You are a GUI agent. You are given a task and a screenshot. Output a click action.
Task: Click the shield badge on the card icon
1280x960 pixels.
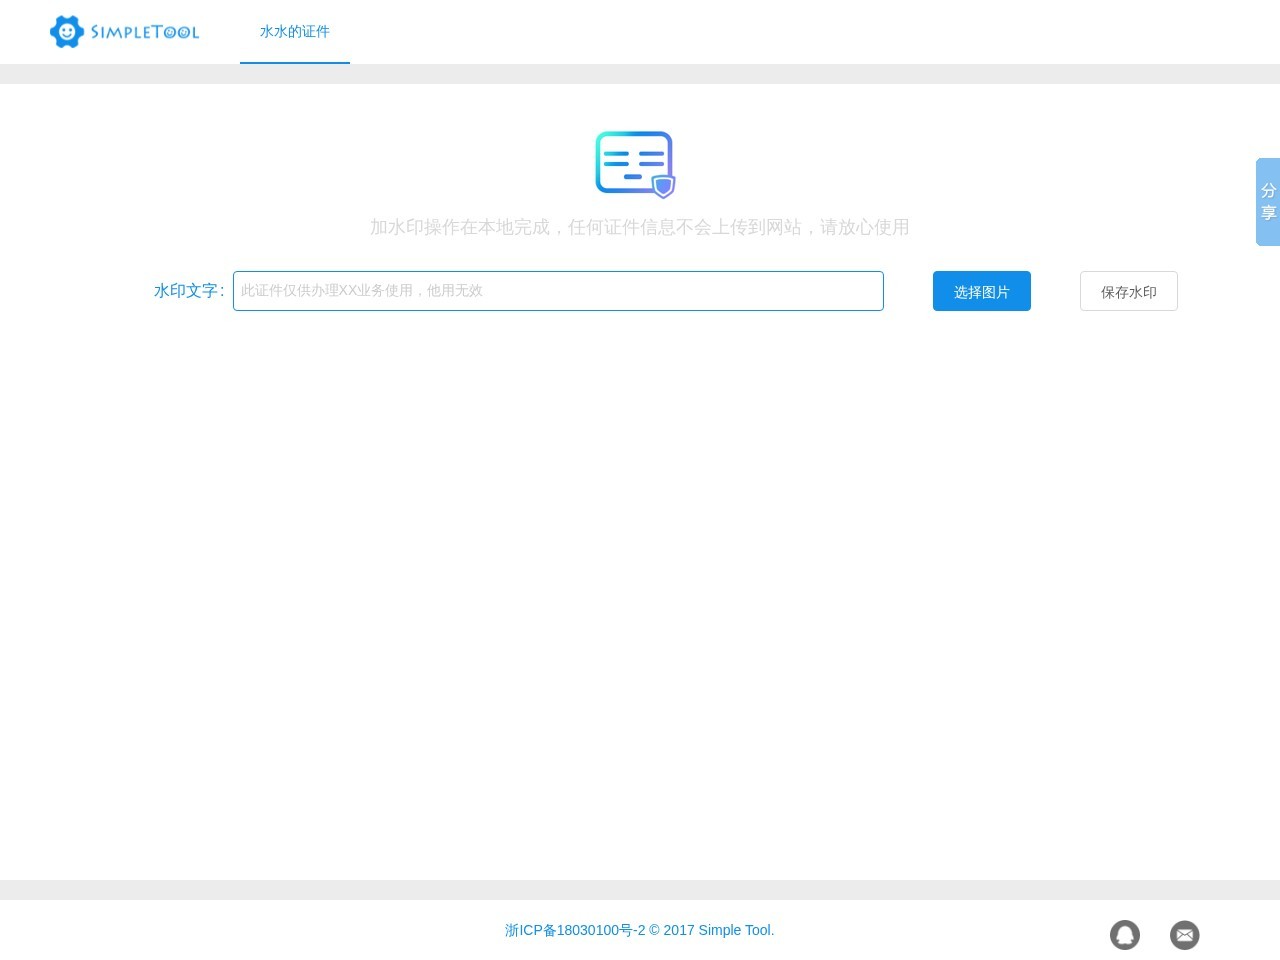coord(663,187)
